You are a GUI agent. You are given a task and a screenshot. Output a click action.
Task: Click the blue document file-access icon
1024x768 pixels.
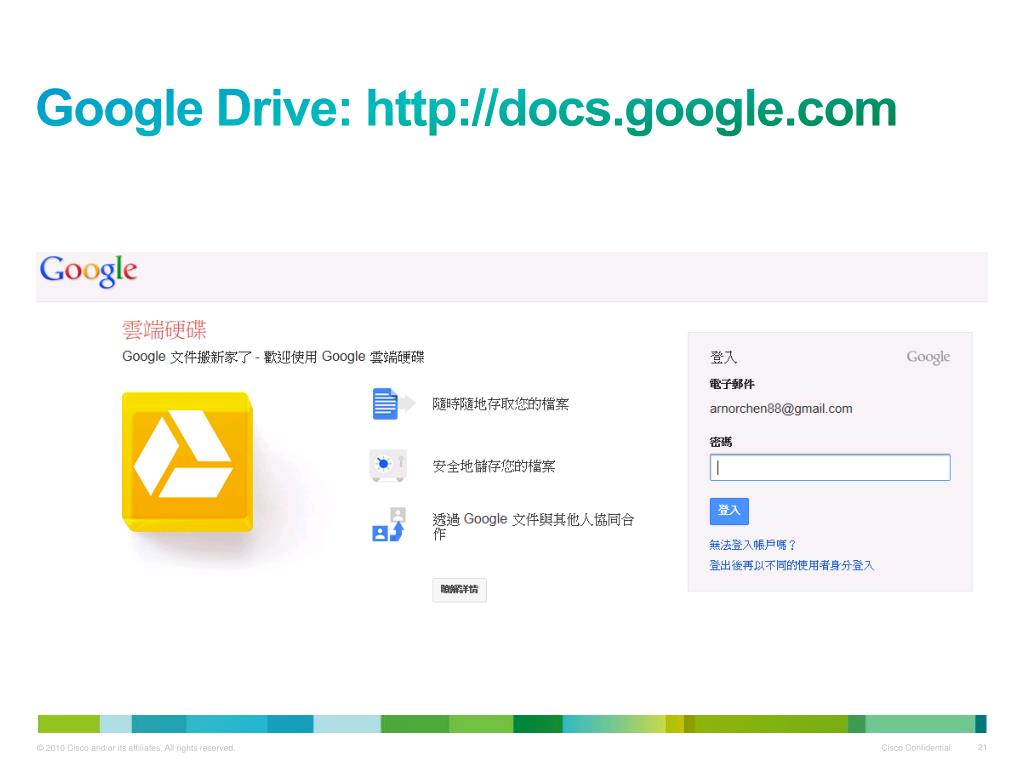pyautogui.click(x=392, y=404)
